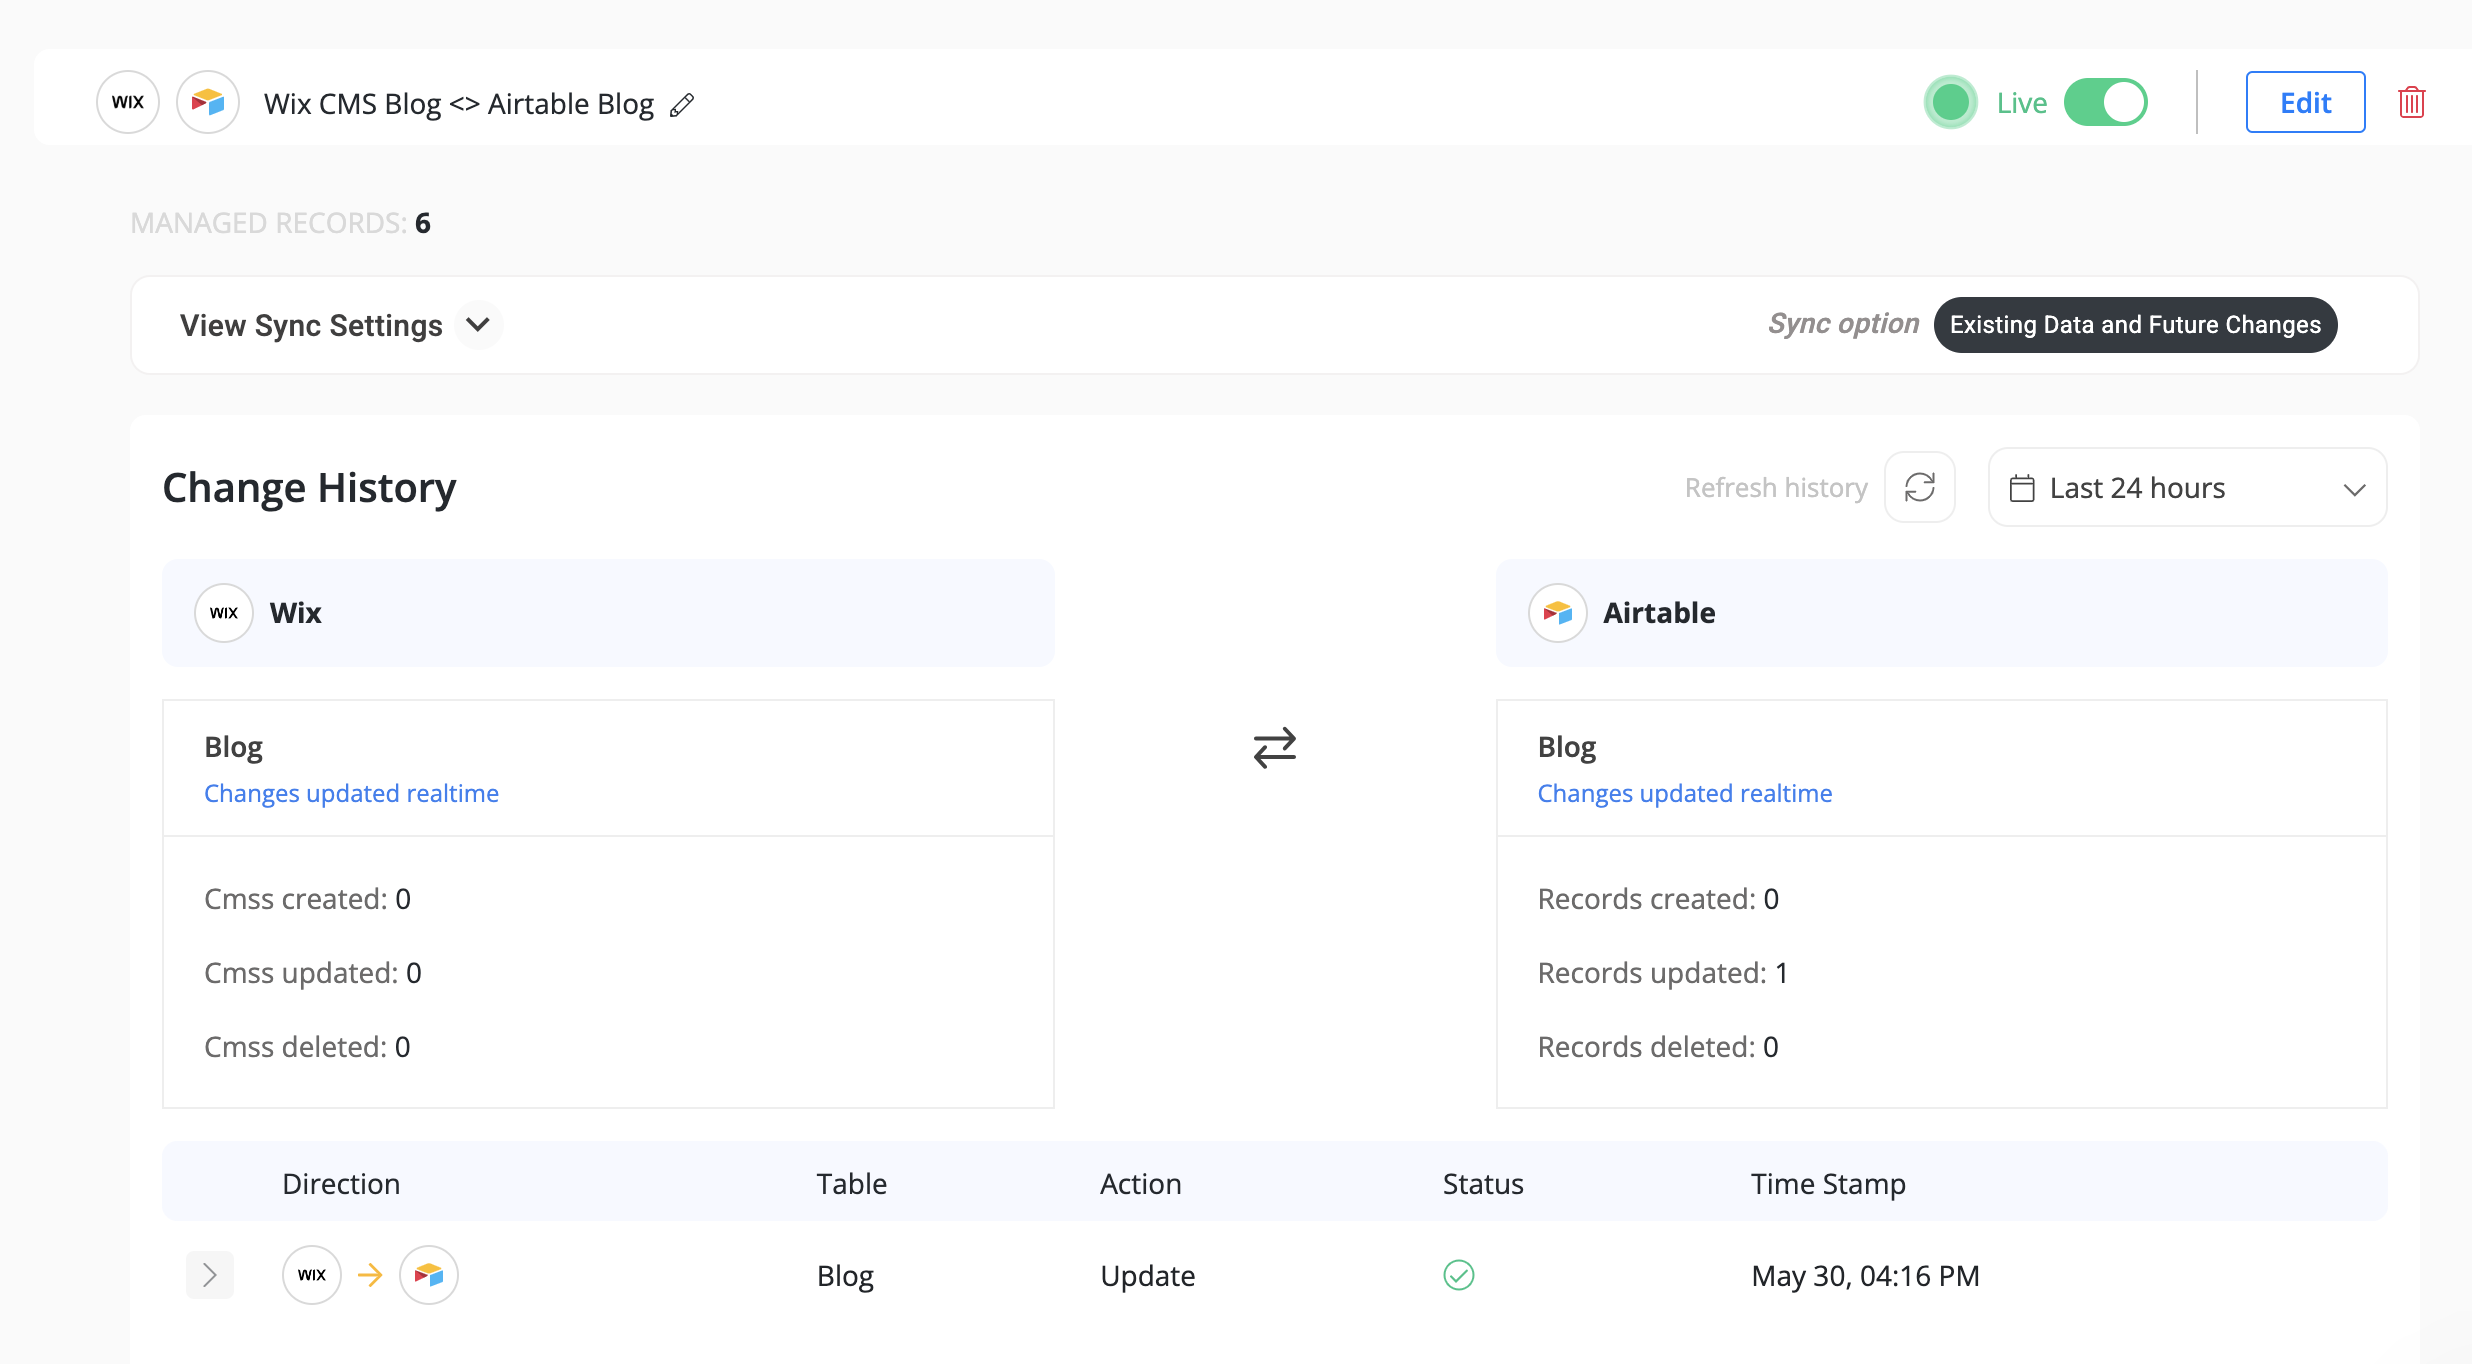This screenshot has width=2472, height=1364.
Task: Click the Records created: 0 text
Action: [x=1658, y=899]
